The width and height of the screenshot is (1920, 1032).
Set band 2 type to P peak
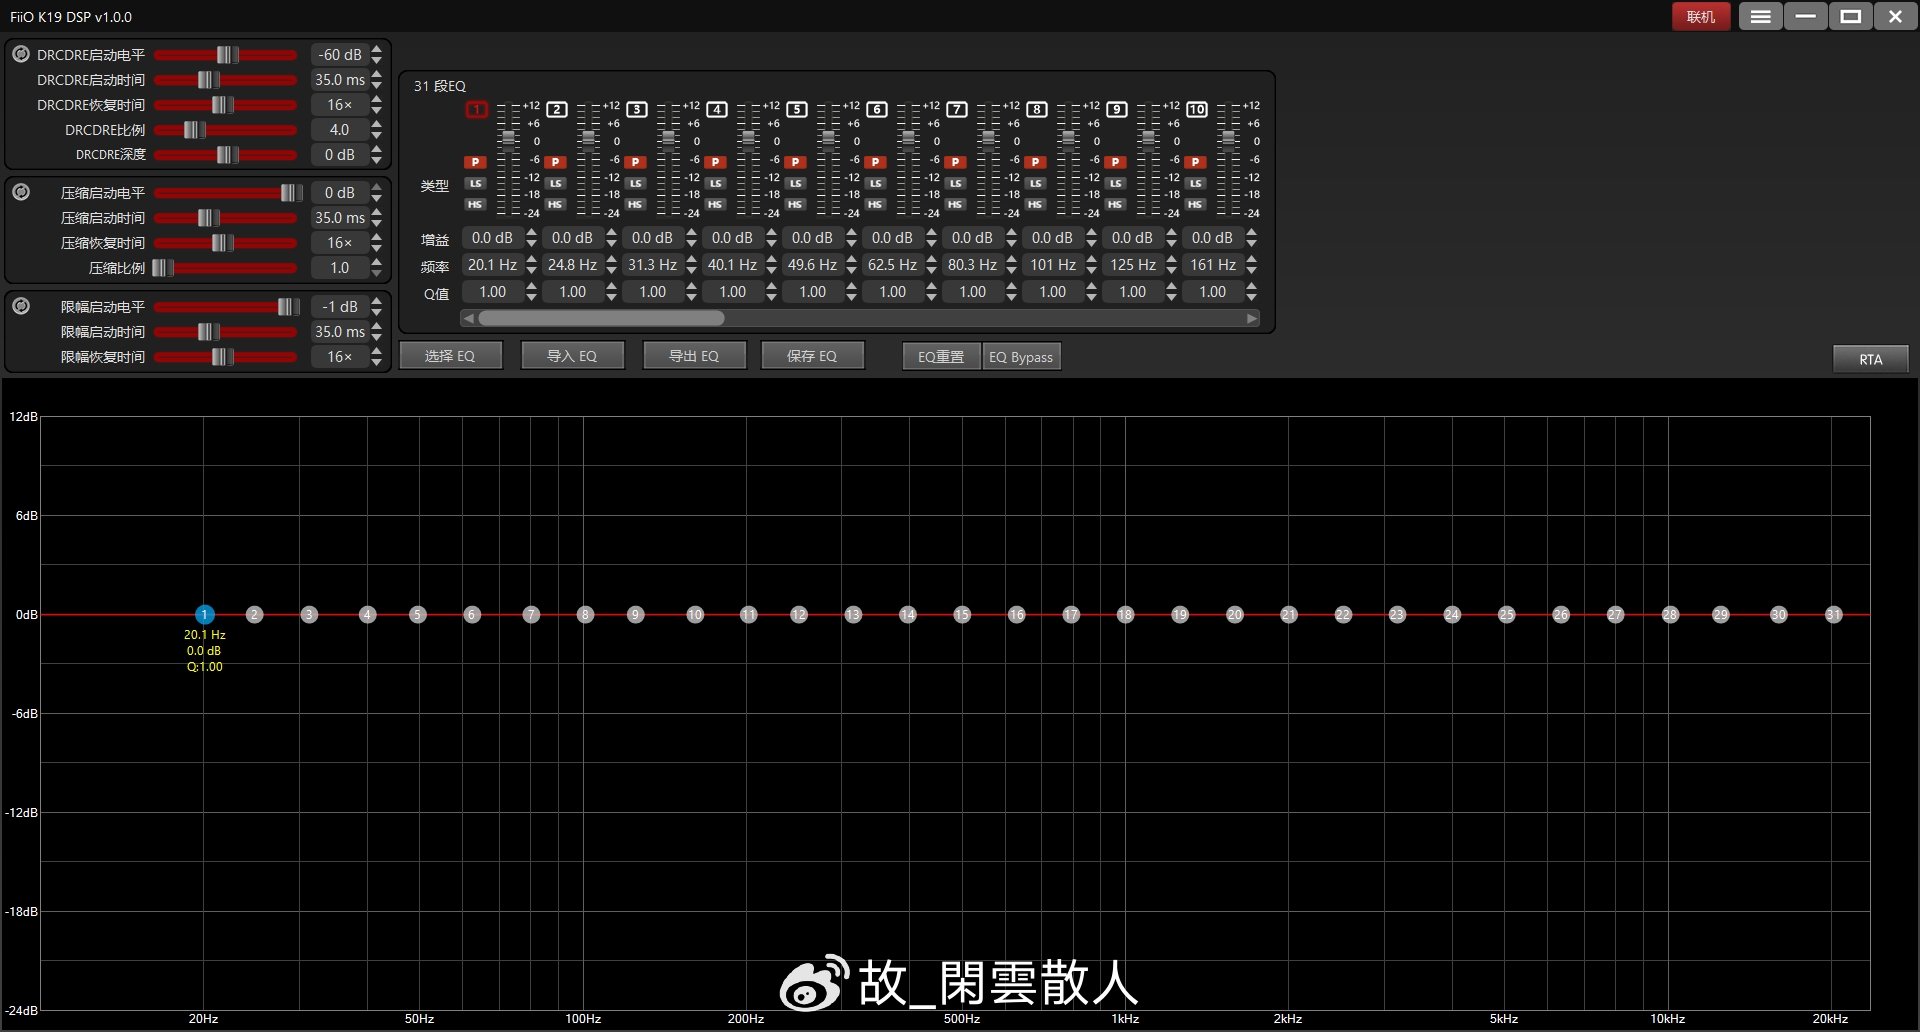[556, 162]
